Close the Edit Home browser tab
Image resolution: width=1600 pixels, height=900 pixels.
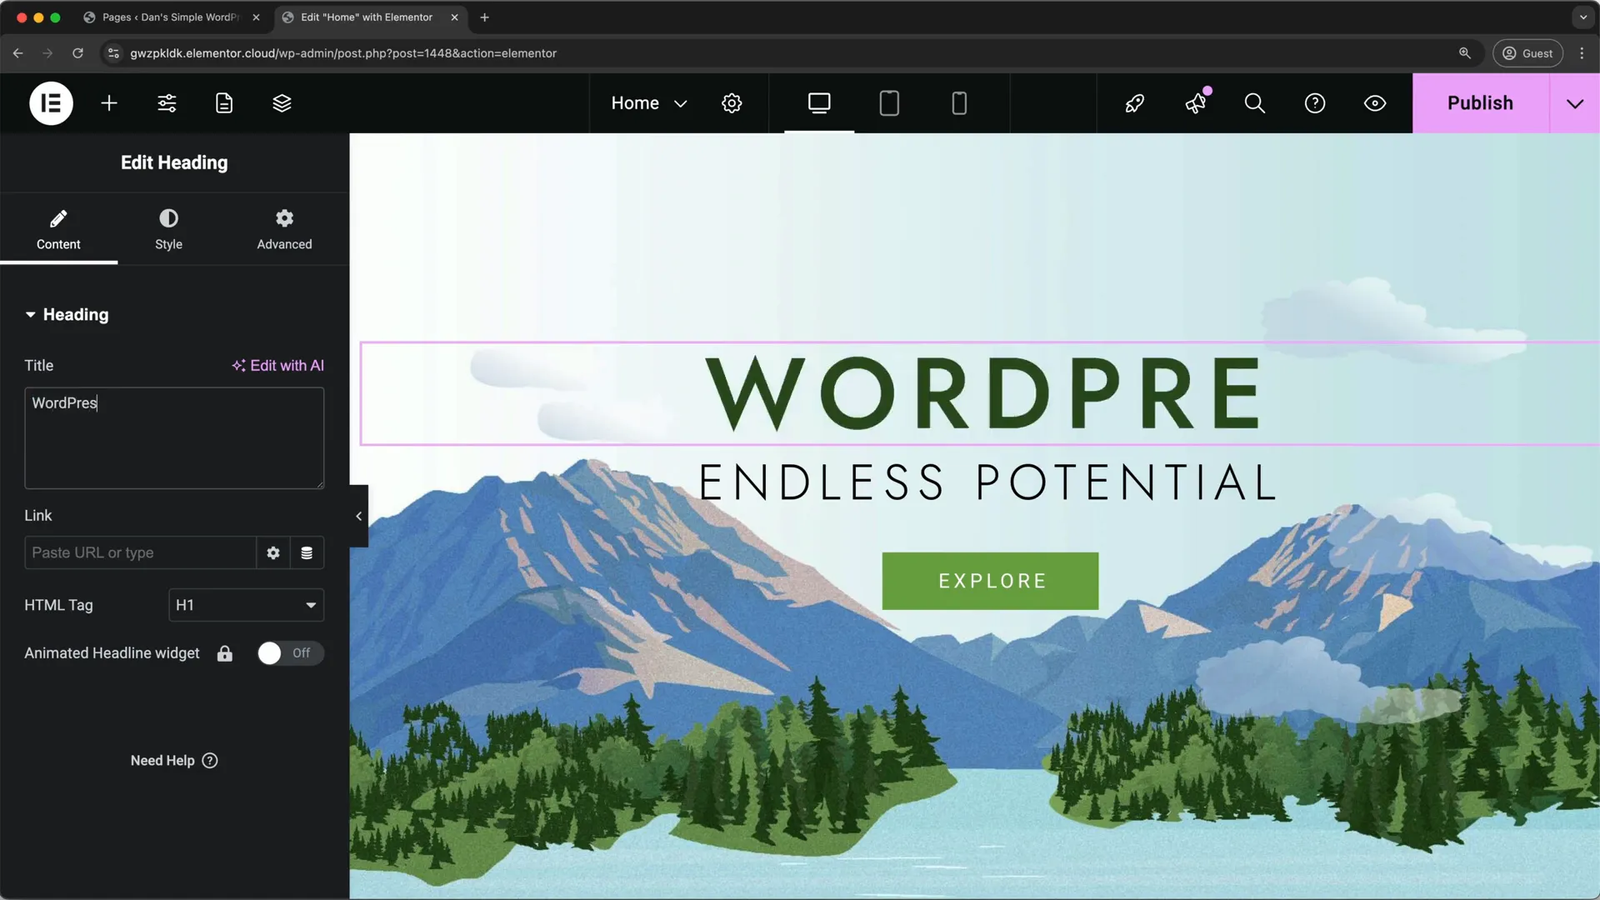click(454, 17)
